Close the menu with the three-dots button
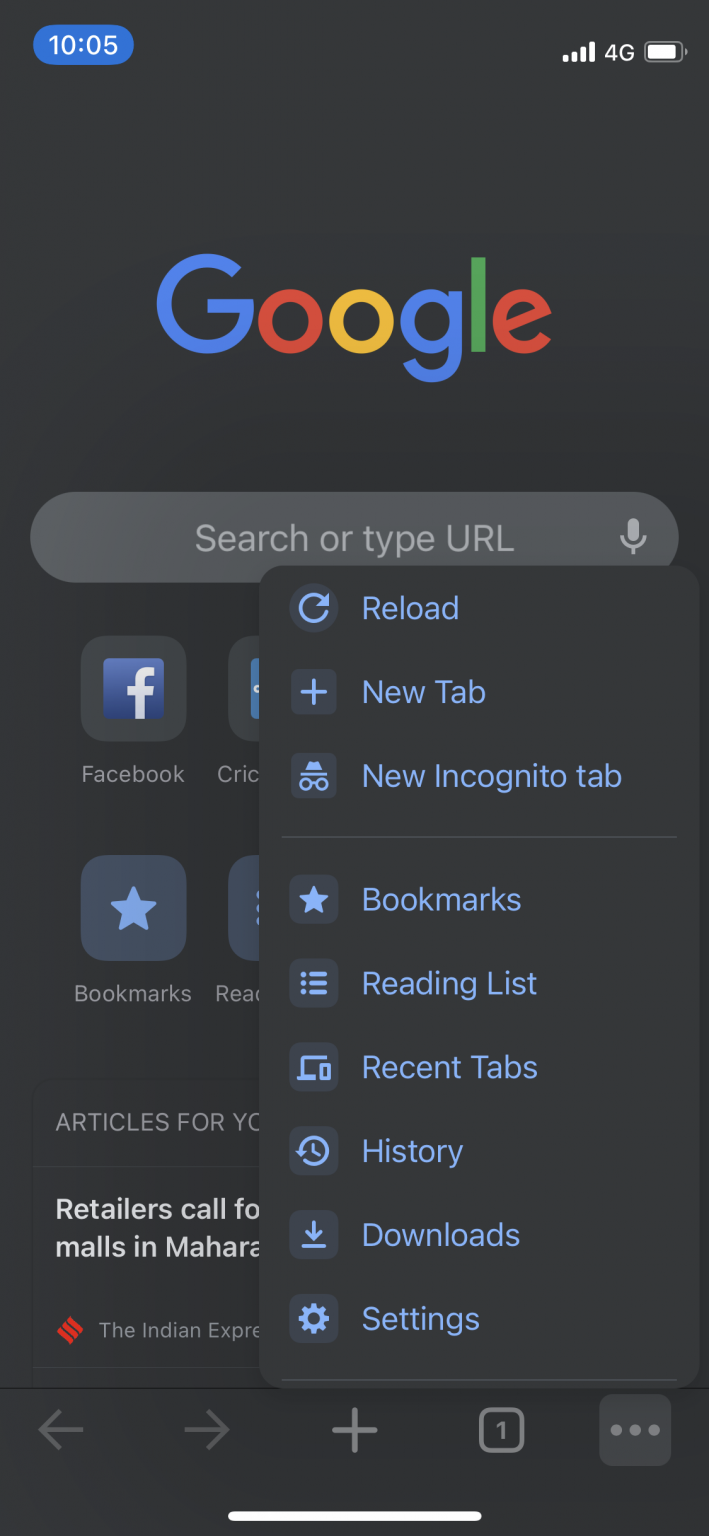This screenshot has height=1536, width=709. [635, 1430]
